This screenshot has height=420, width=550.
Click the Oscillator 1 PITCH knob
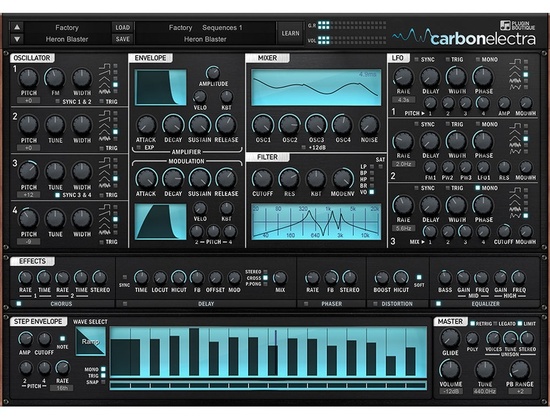pos(28,78)
